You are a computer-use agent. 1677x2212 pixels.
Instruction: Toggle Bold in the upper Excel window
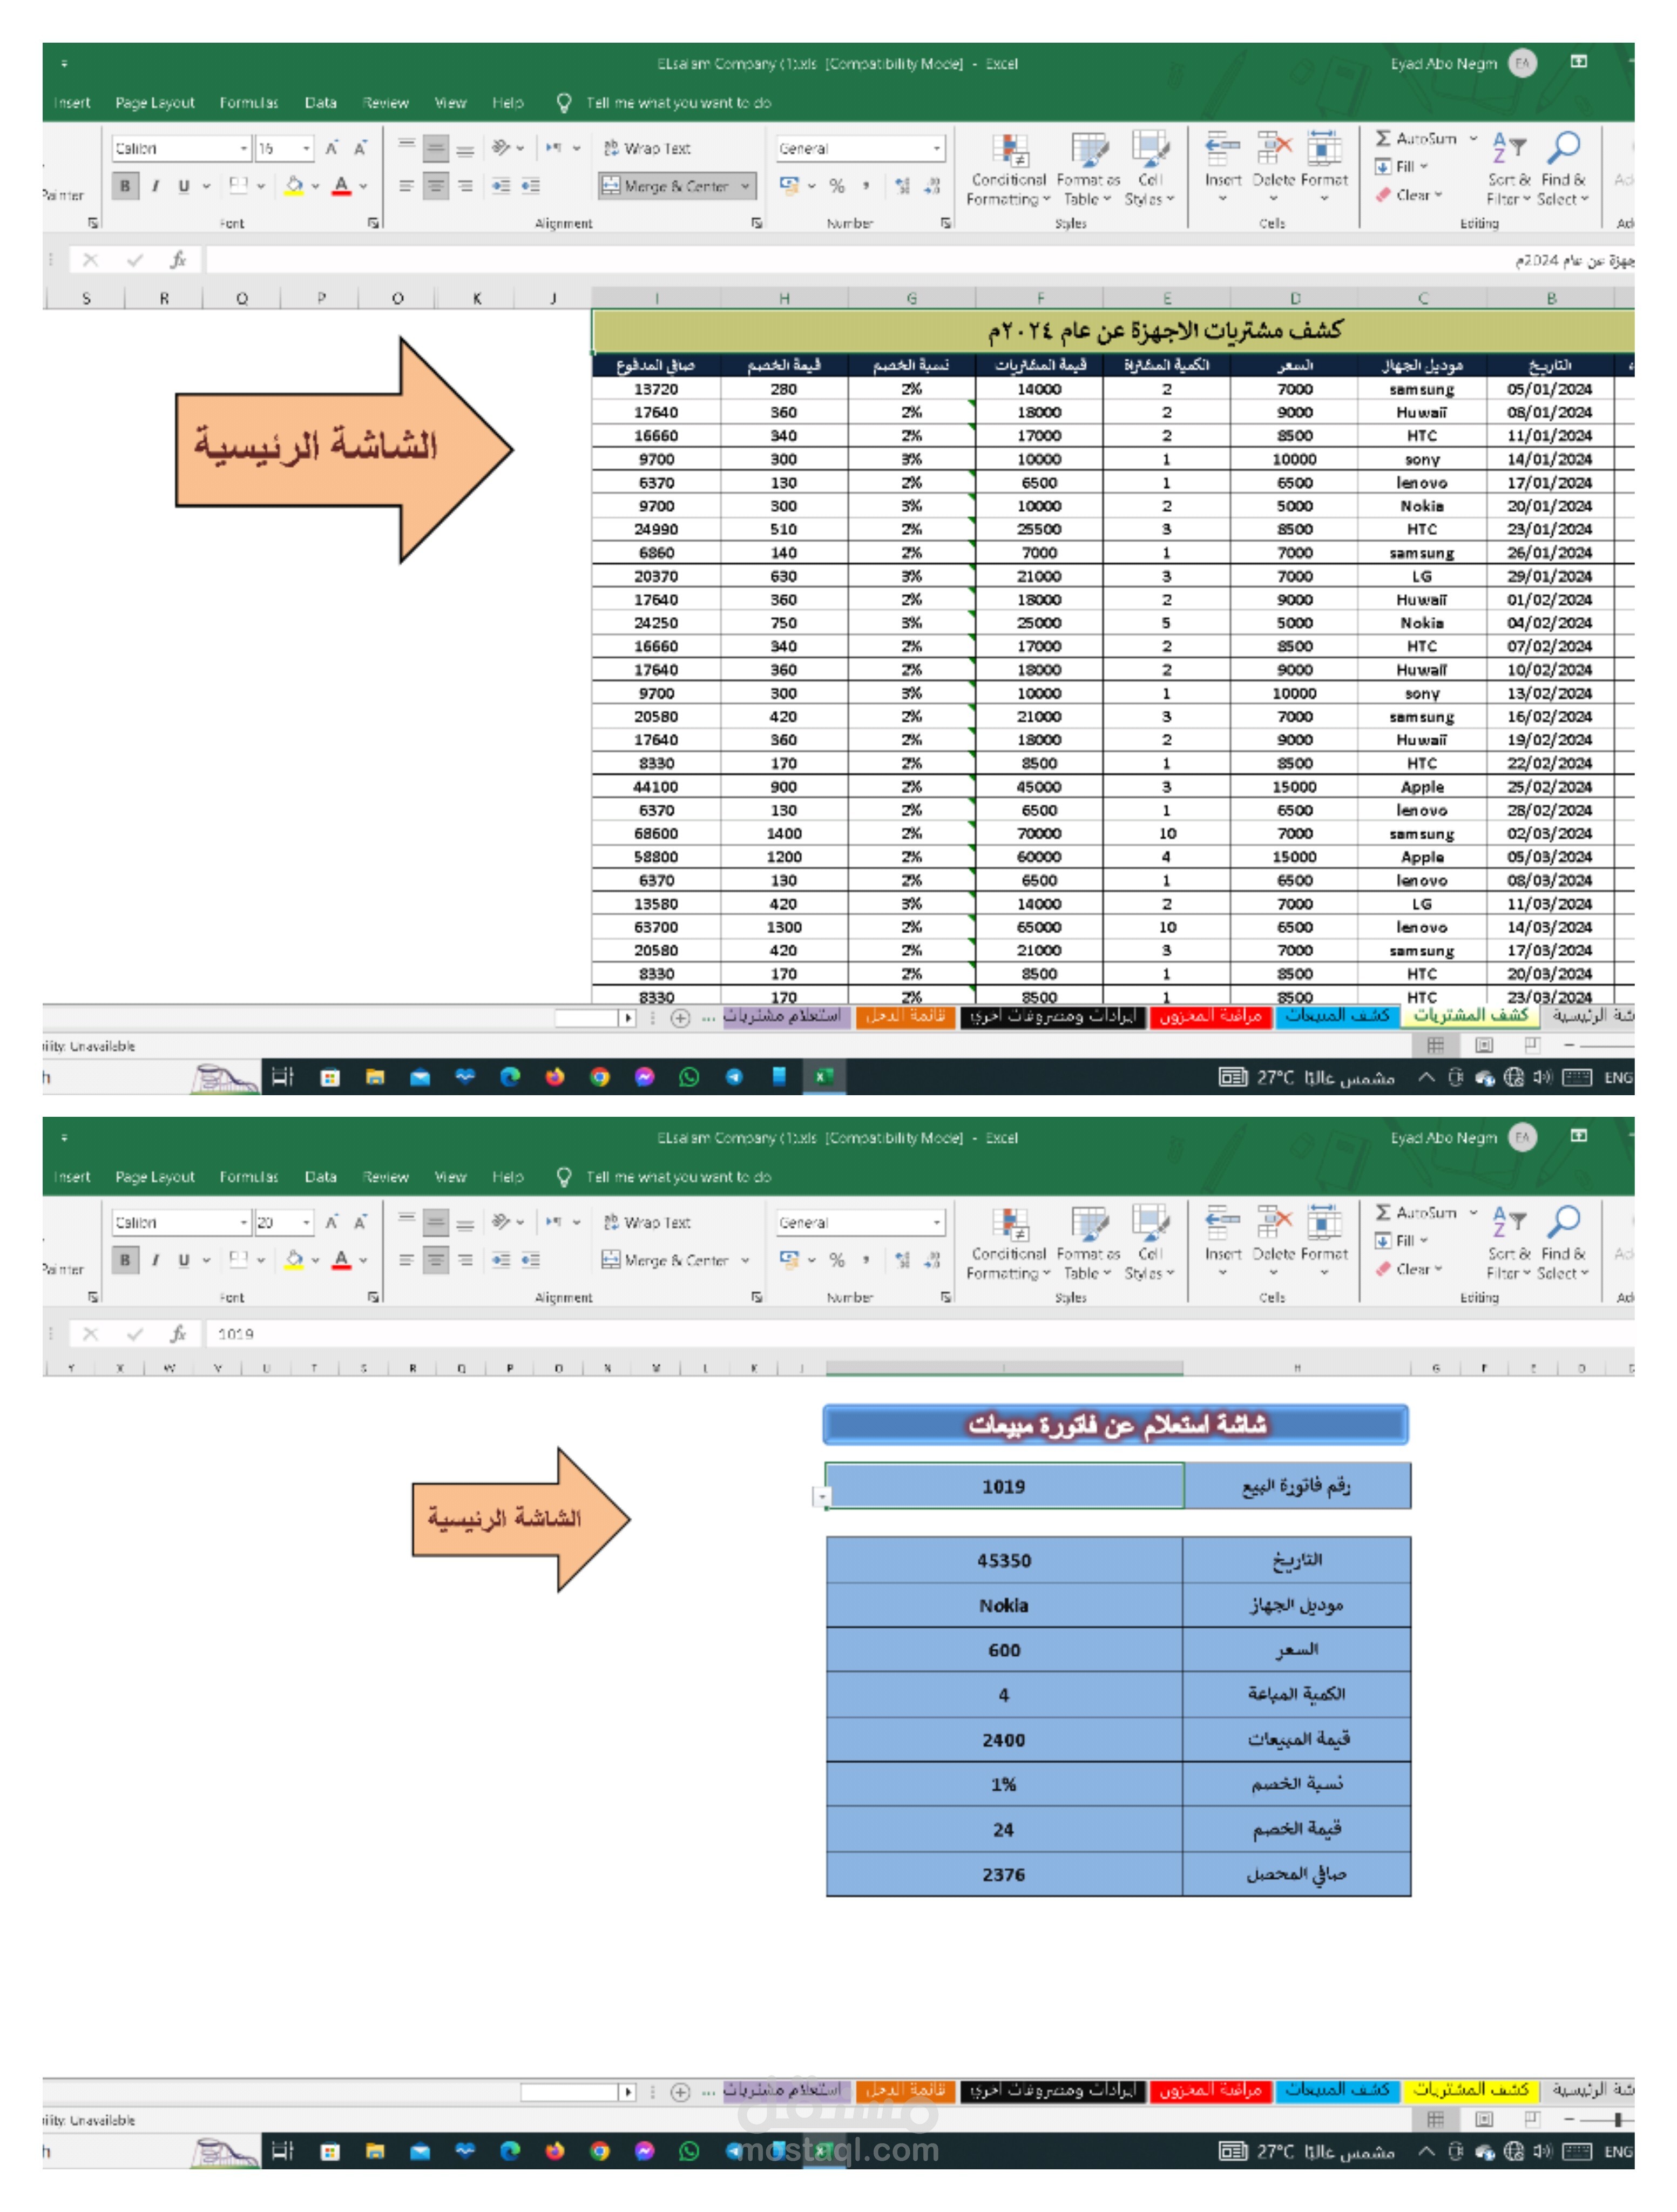pos(125,186)
